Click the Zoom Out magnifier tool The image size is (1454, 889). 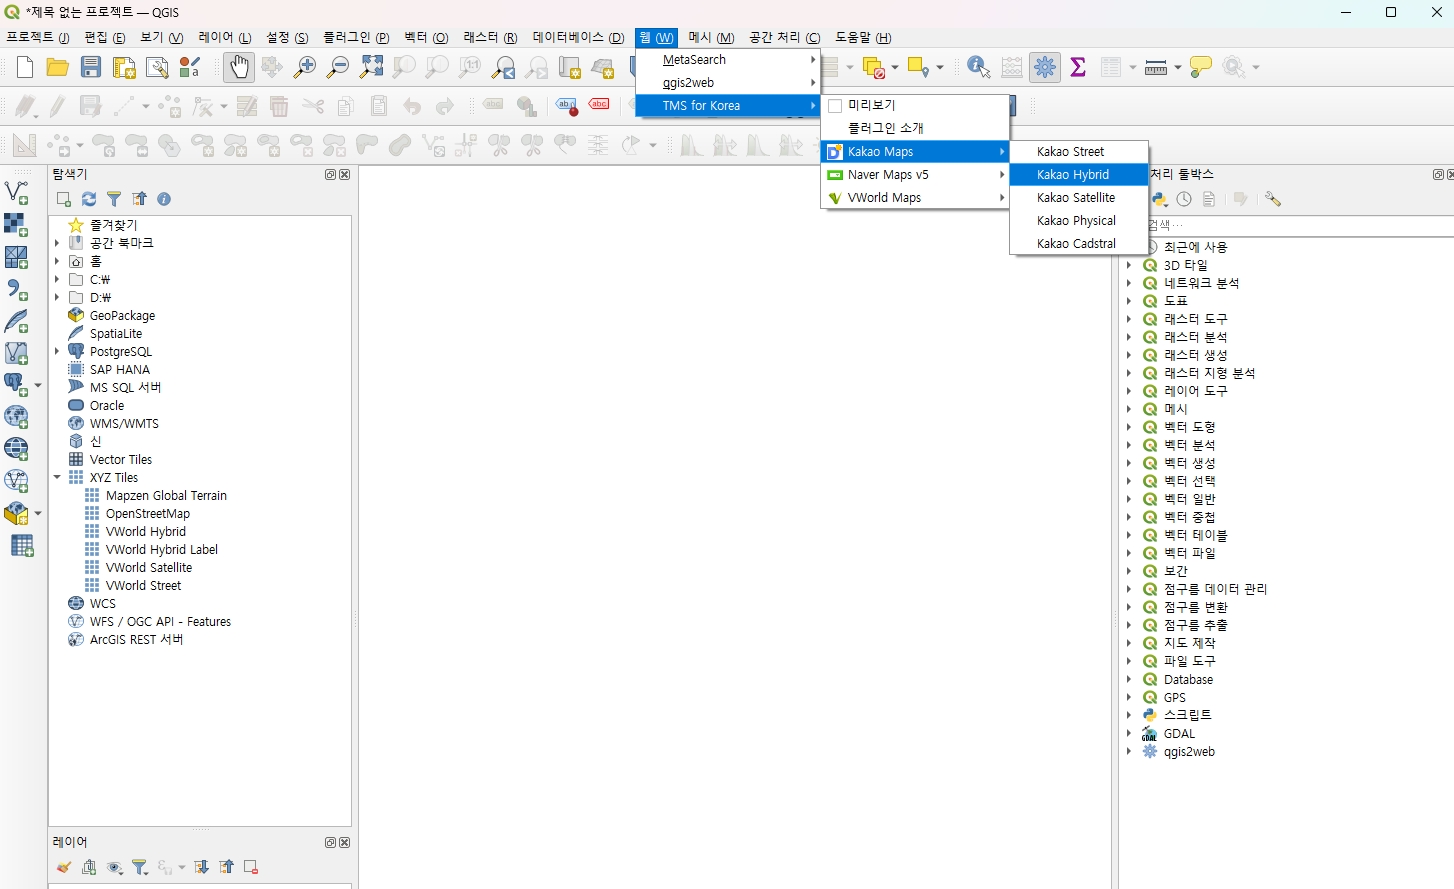338,67
